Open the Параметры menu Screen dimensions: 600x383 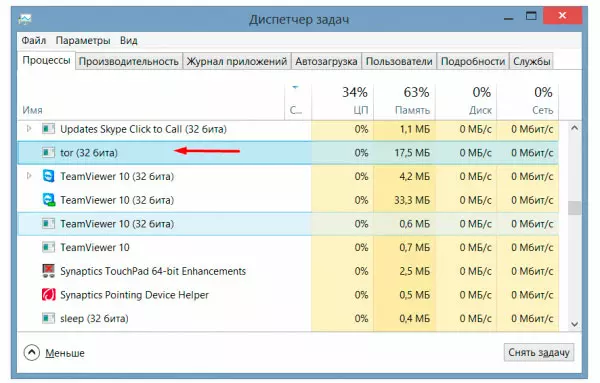pos(83,40)
